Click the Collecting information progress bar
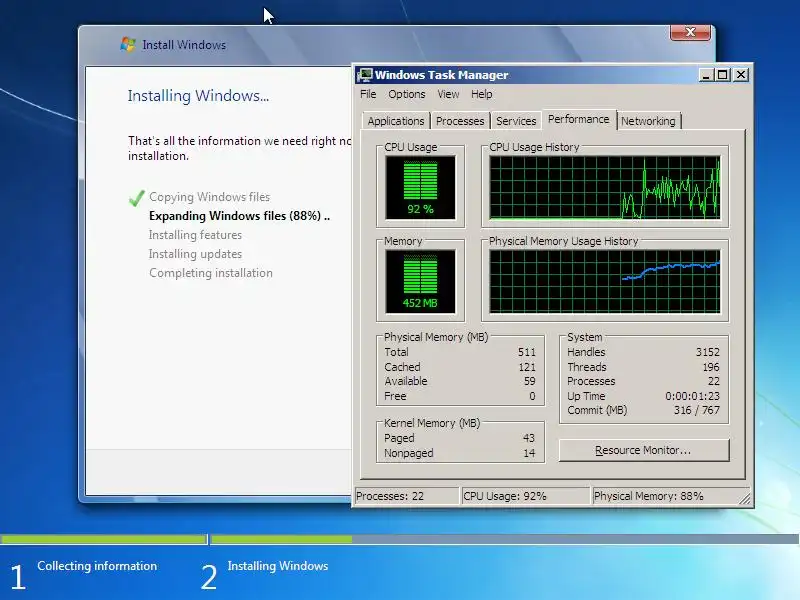Image resolution: width=800 pixels, height=600 pixels. tap(104, 539)
